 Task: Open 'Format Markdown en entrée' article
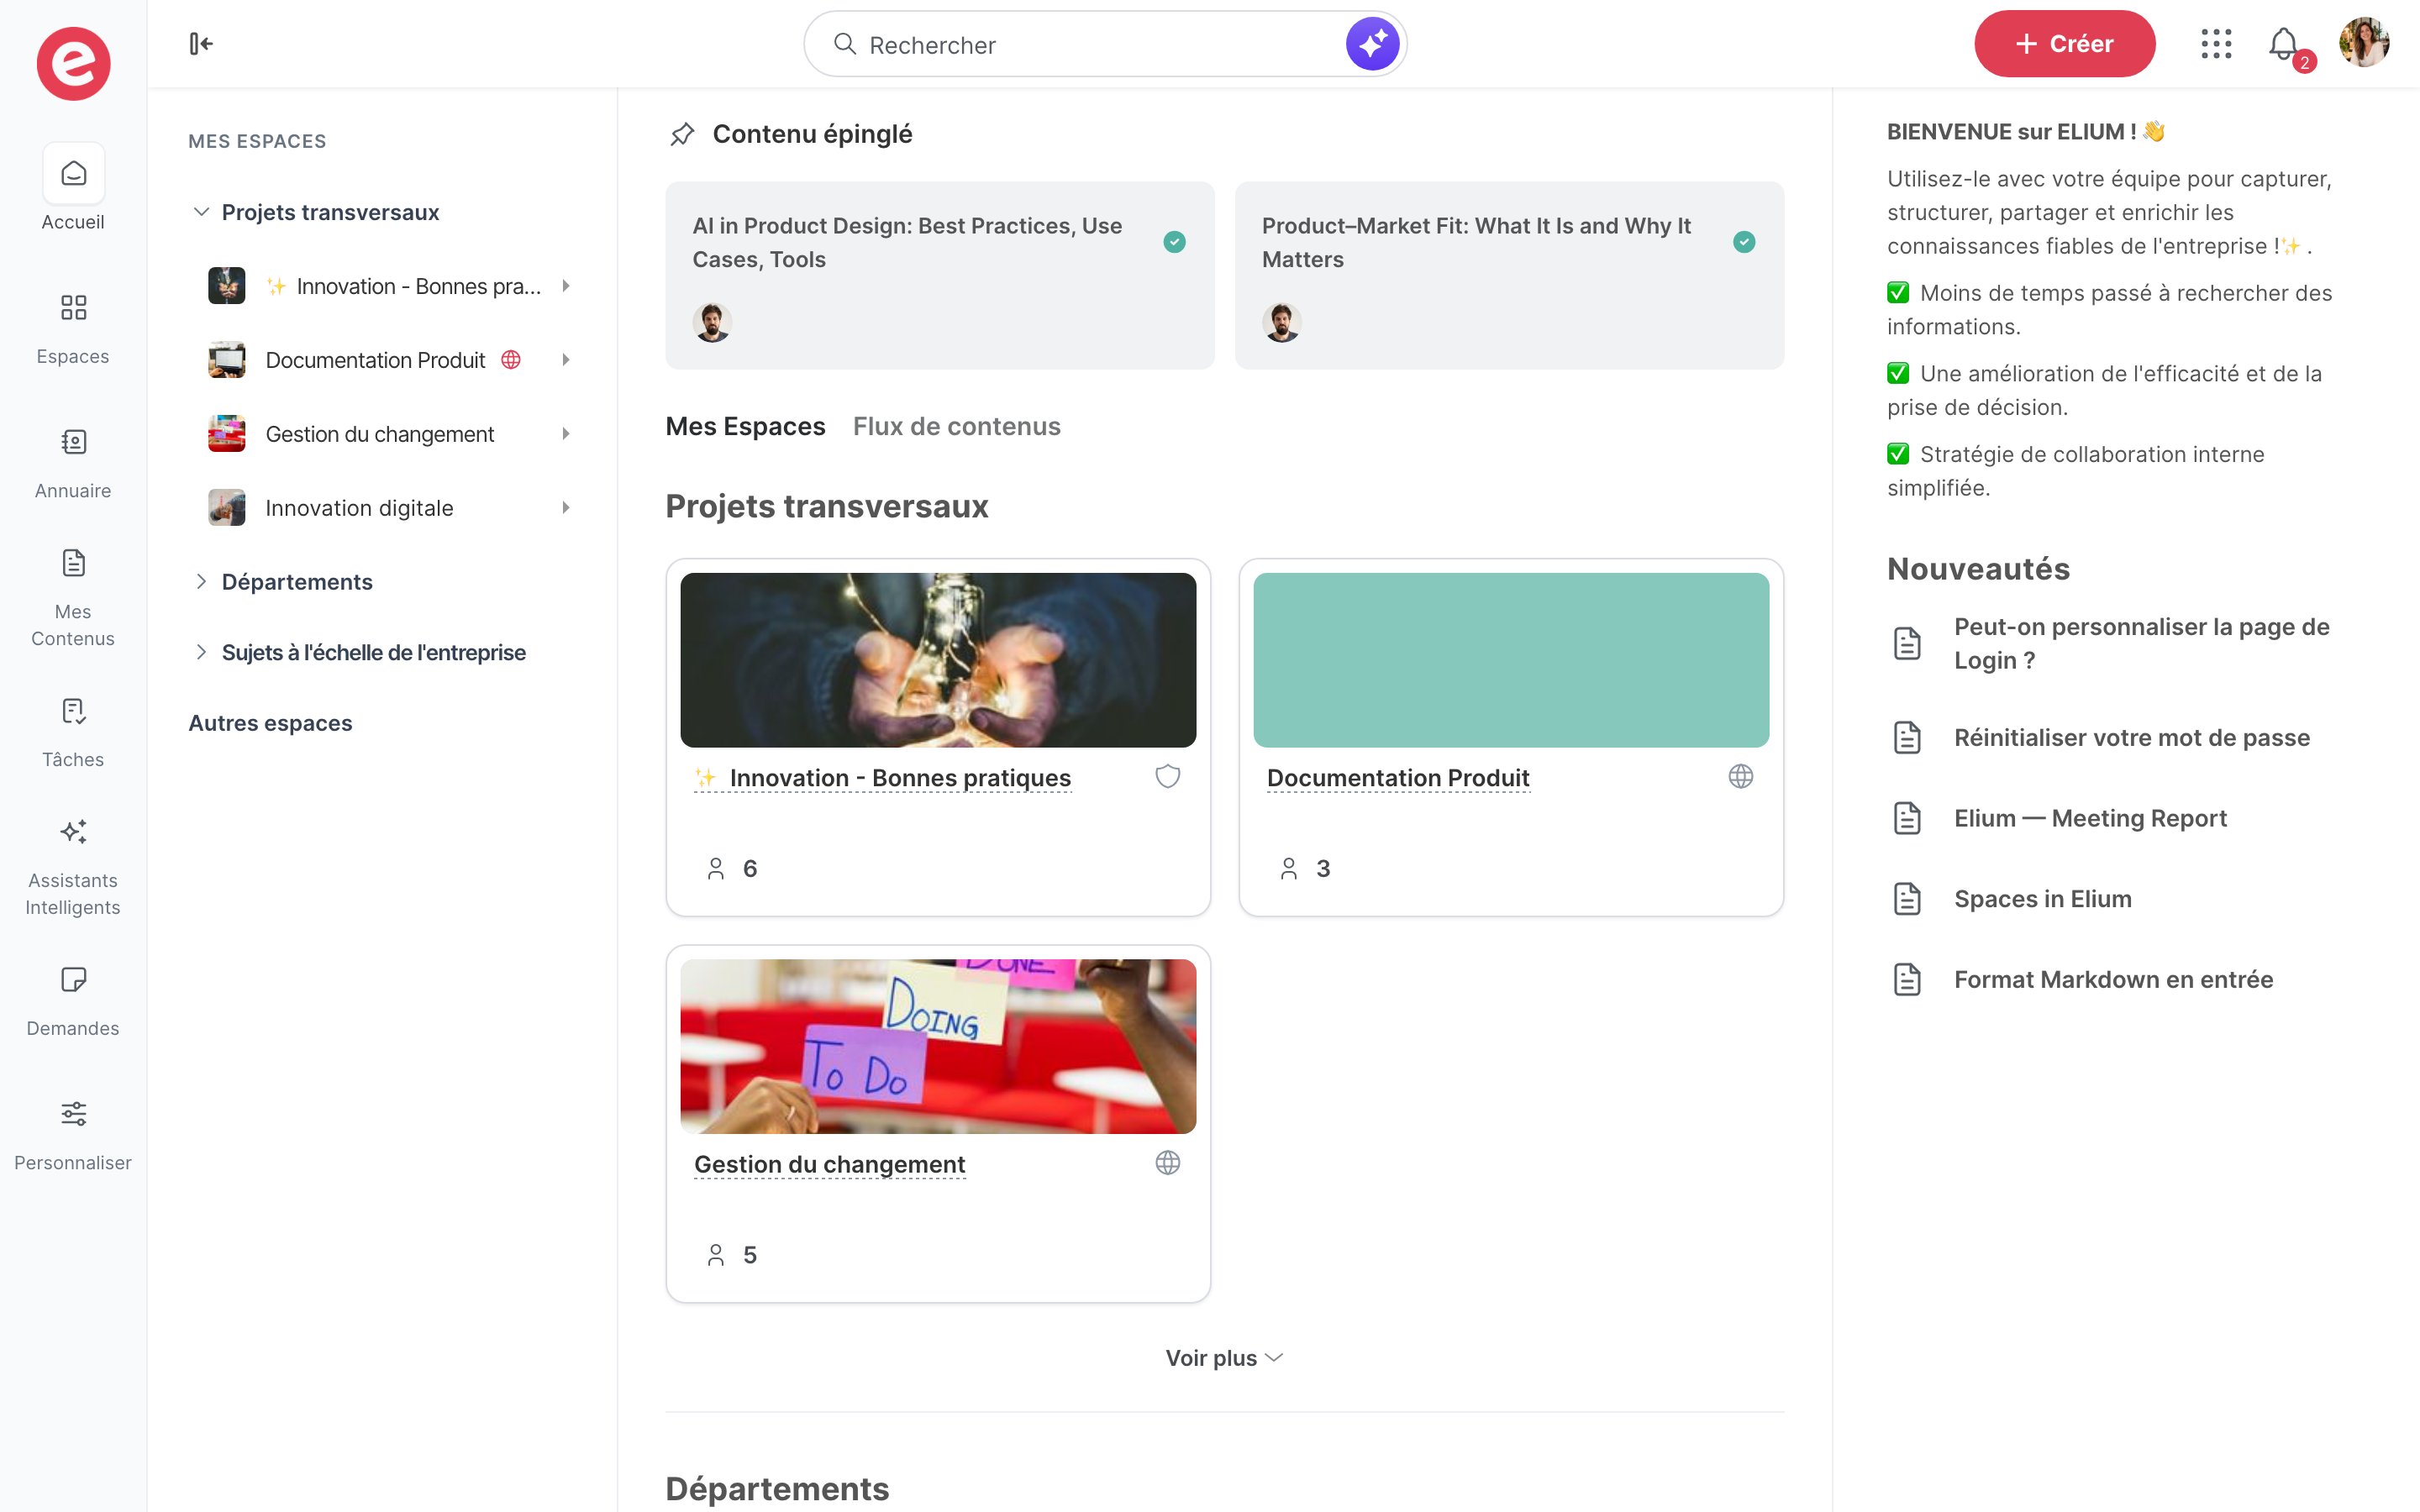pyautogui.click(x=2113, y=980)
